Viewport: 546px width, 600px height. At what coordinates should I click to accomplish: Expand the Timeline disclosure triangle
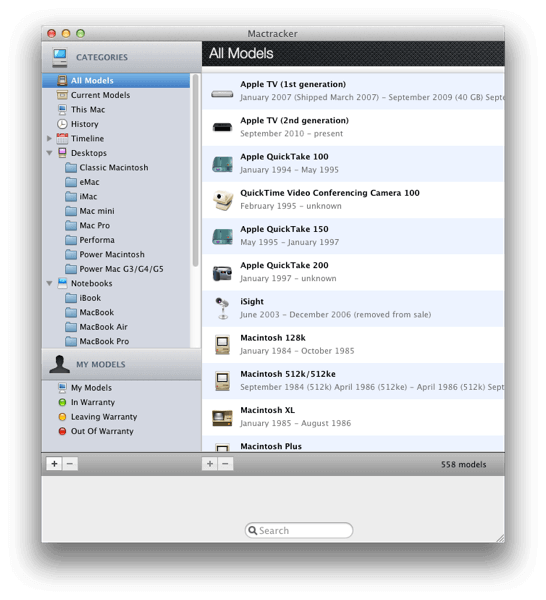coord(49,139)
